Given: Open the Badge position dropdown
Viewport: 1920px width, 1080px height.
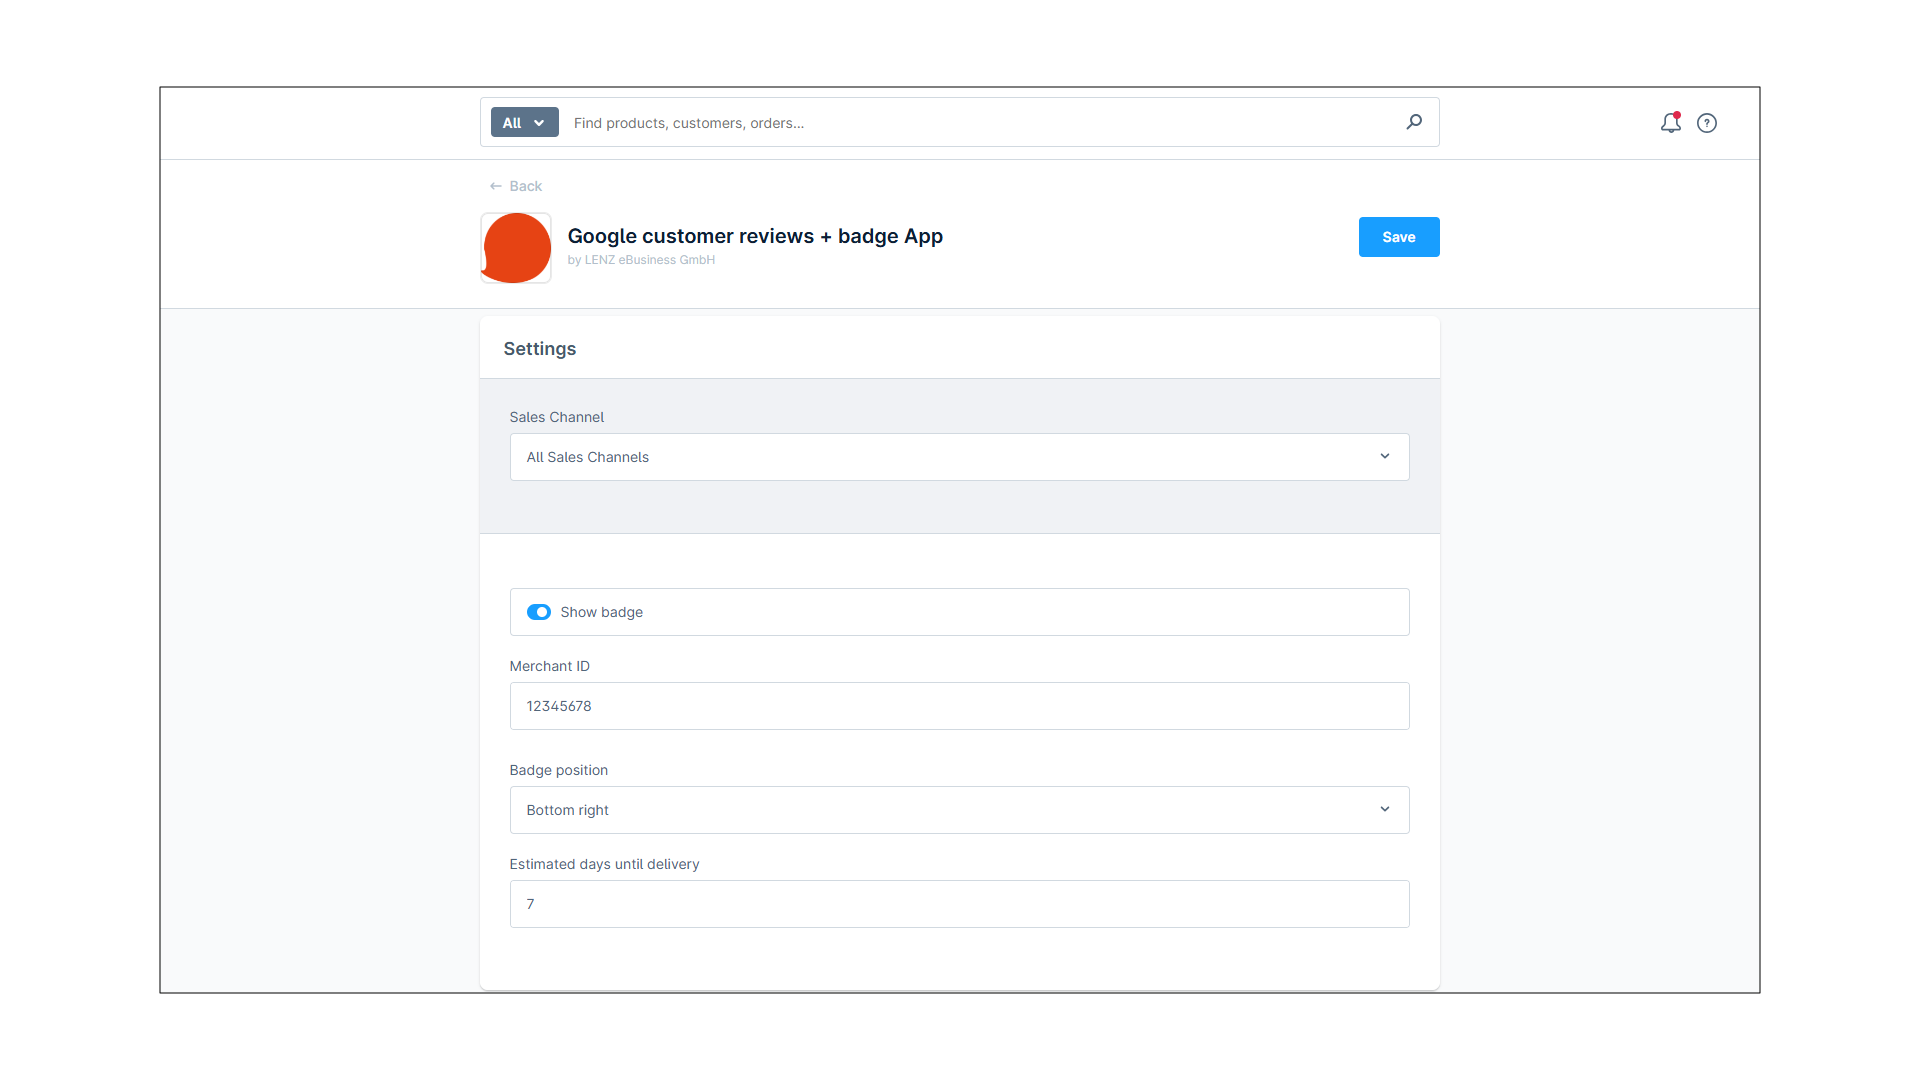Looking at the screenshot, I should [x=960, y=810].
